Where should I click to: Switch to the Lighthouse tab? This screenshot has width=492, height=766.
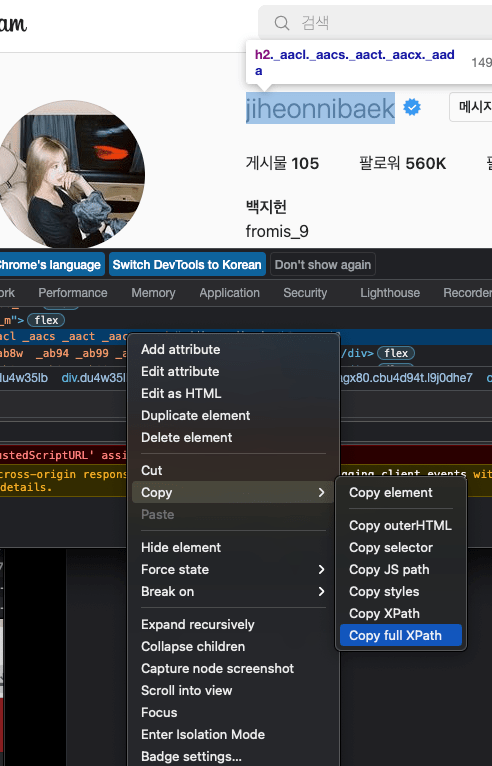point(390,293)
